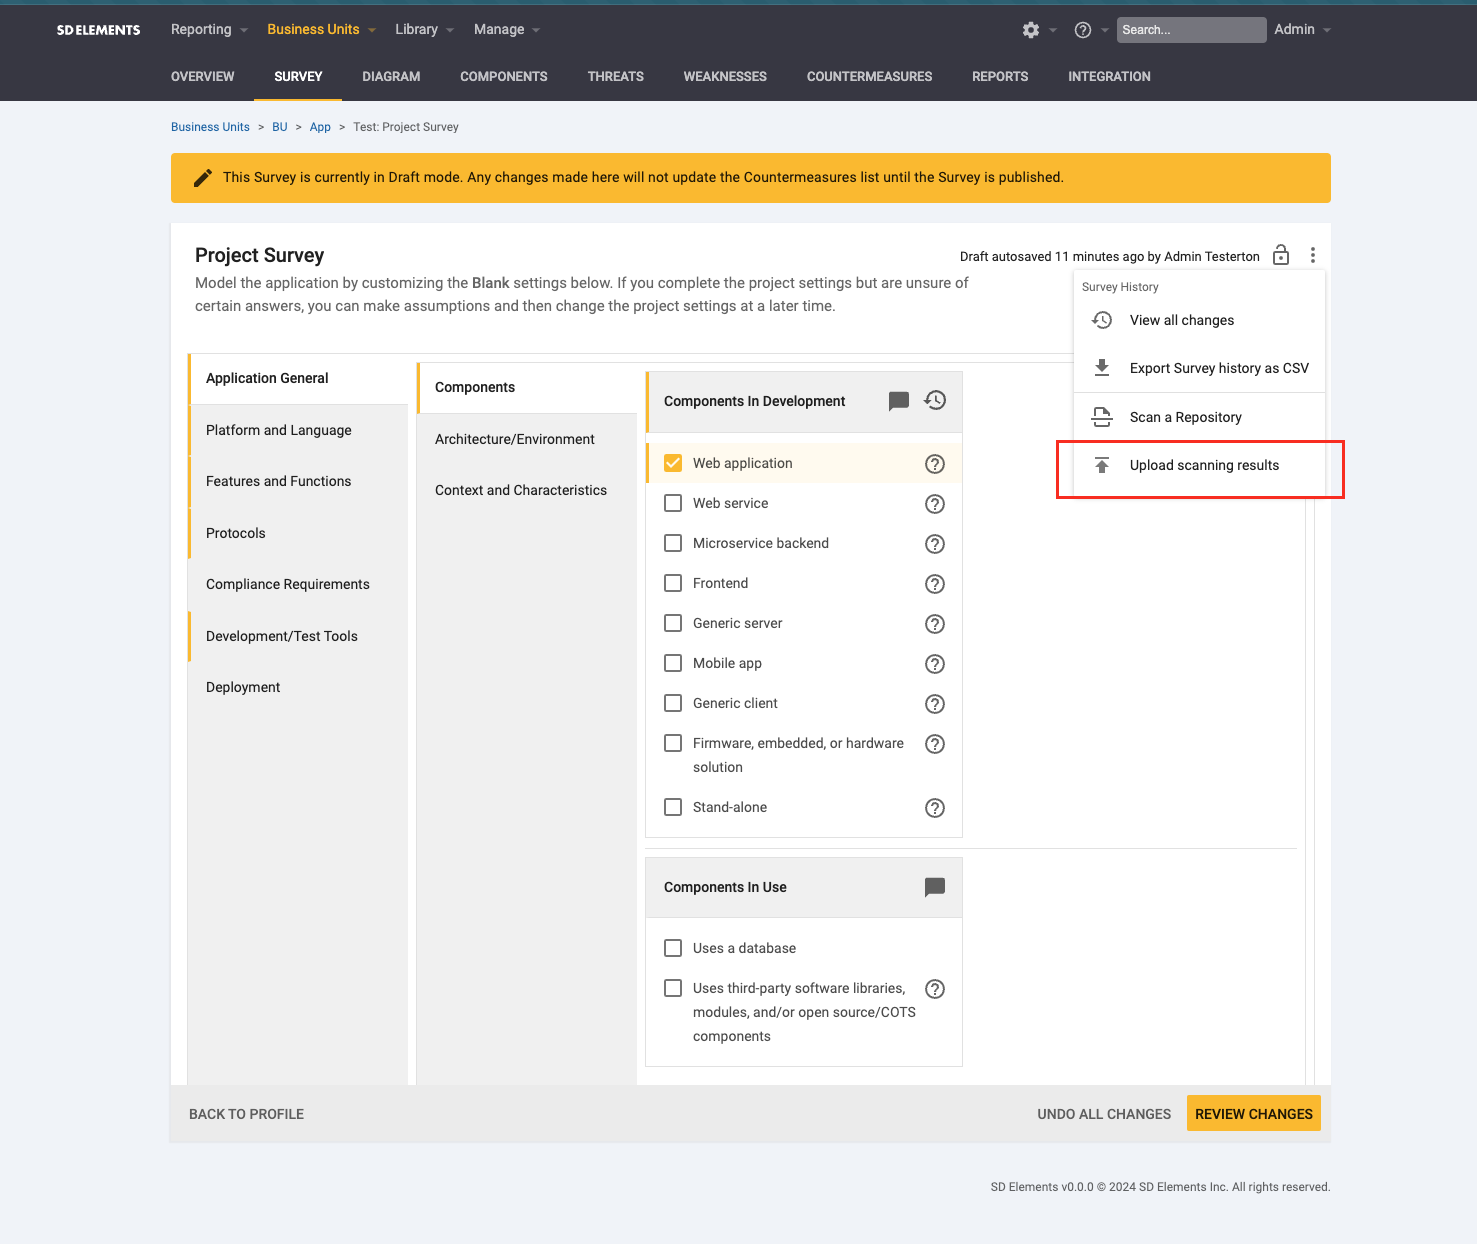
Task: View history via clock icon on Components In Development
Action: (x=935, y=400)
